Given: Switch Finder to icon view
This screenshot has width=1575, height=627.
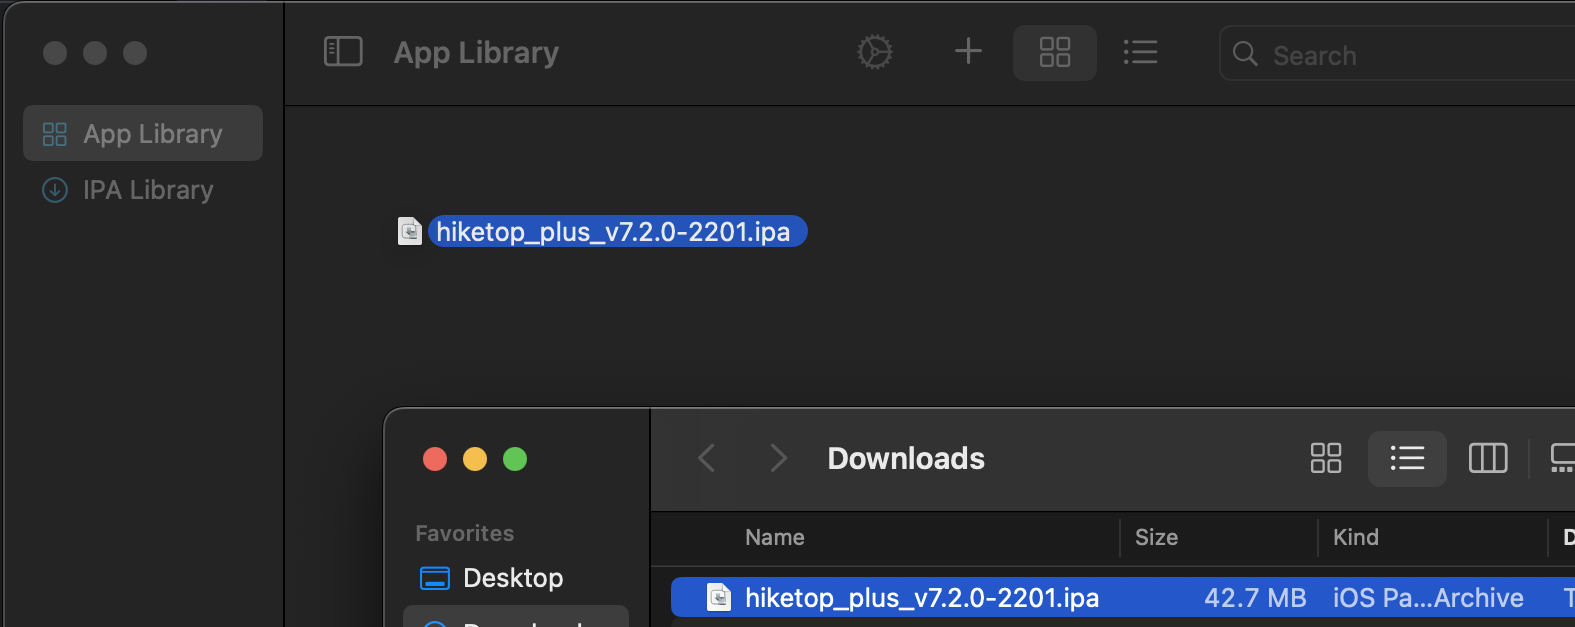Looking at the screenshot, I should click(1326, 458).
